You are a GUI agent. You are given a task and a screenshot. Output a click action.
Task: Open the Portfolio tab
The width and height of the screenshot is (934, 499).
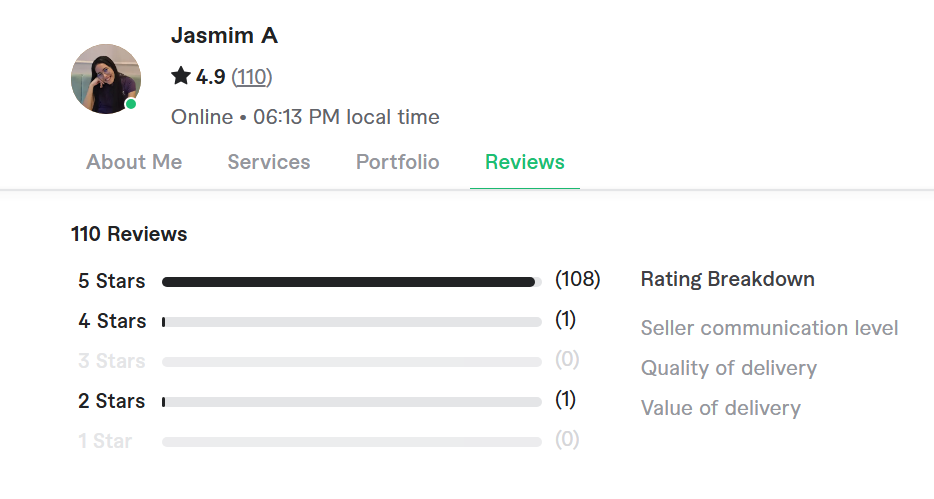[x=397, y=162]
